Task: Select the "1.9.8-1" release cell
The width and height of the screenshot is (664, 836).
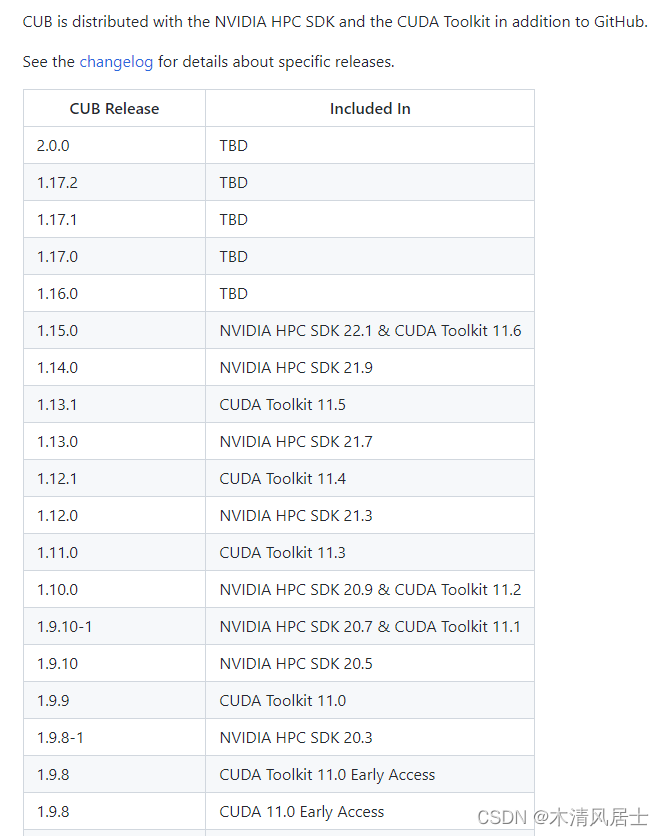Action: coord(114,737)
